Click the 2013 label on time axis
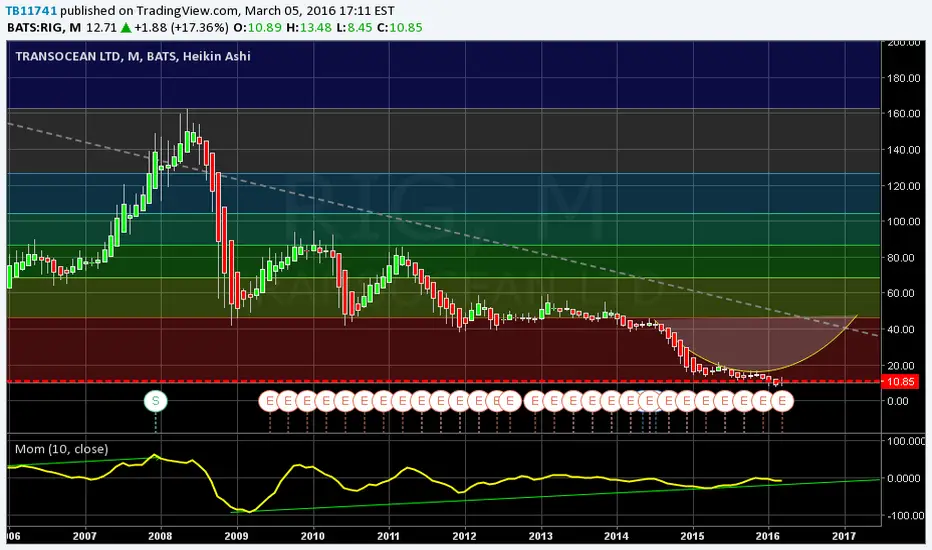Viewport: 932px width, 550px height. click(x=540, y=536)
